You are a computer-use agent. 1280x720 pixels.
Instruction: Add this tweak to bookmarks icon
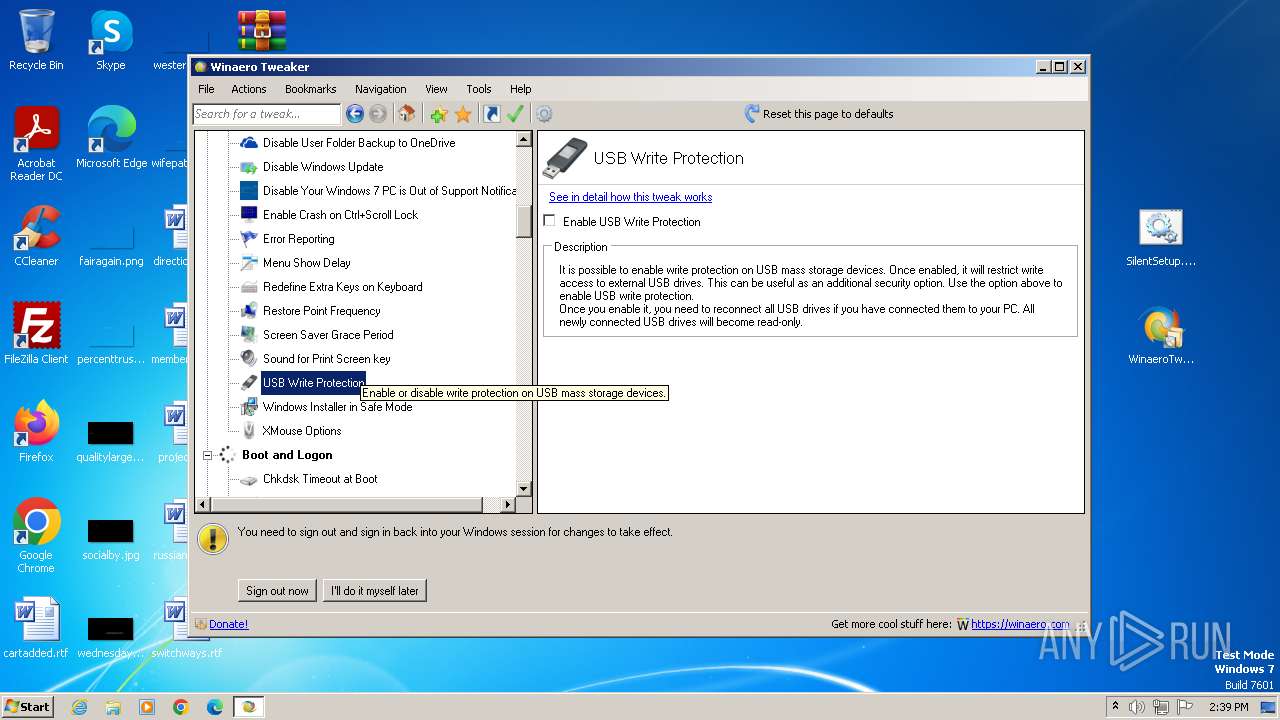(x=438, y=114)
